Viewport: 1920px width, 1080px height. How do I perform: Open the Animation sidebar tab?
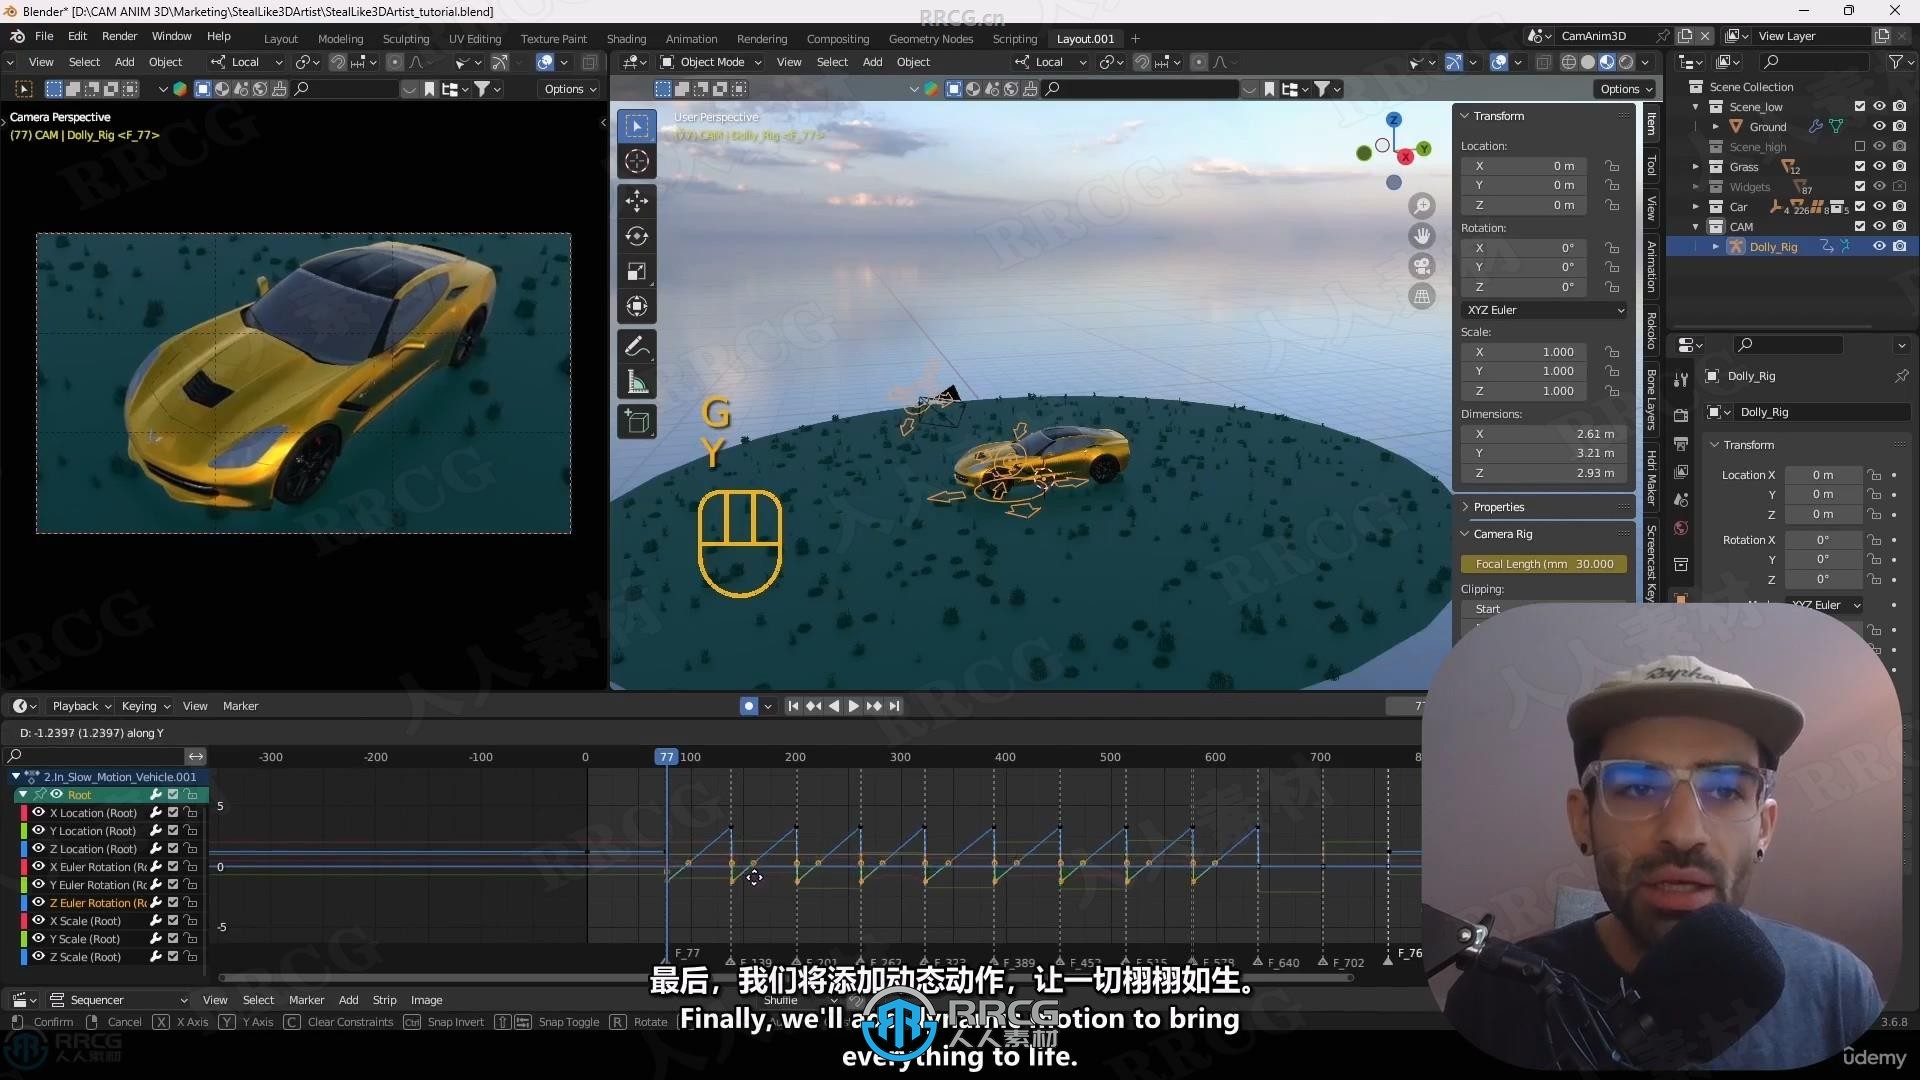[1651, 266]
